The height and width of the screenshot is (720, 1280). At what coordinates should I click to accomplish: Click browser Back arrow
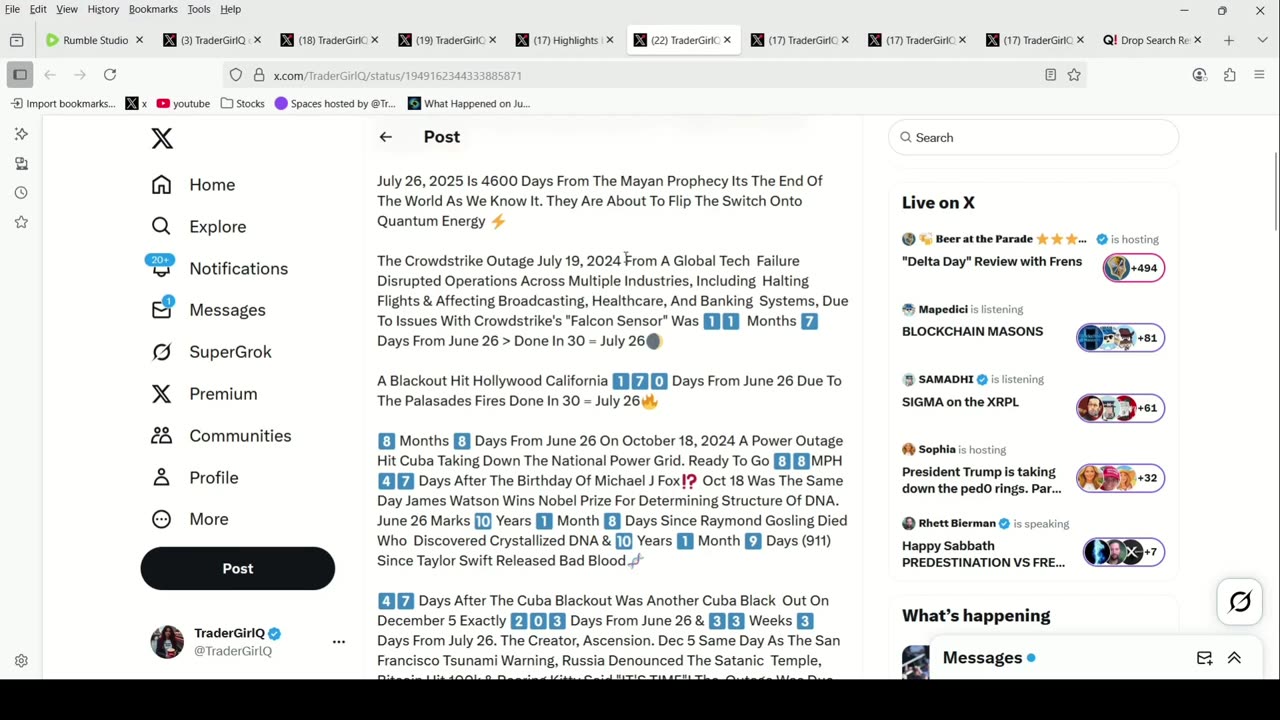(50, 75)
